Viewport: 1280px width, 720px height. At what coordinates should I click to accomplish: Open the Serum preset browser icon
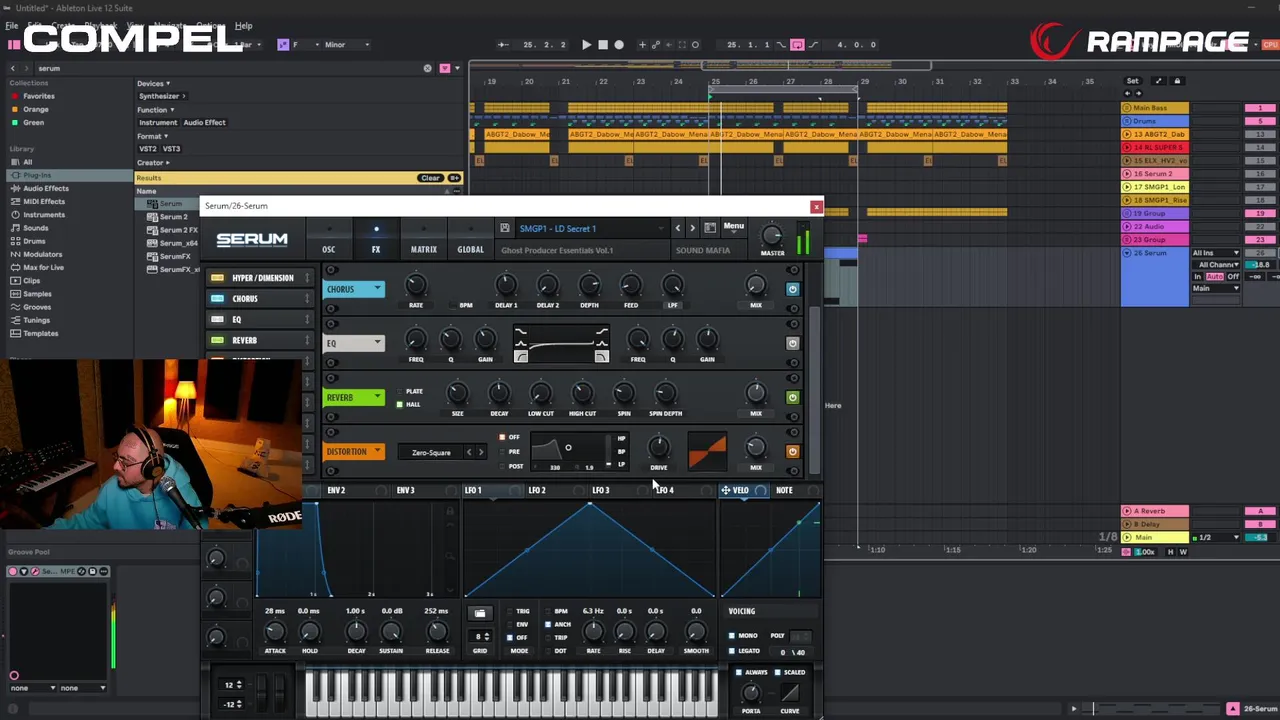(710, 228)
